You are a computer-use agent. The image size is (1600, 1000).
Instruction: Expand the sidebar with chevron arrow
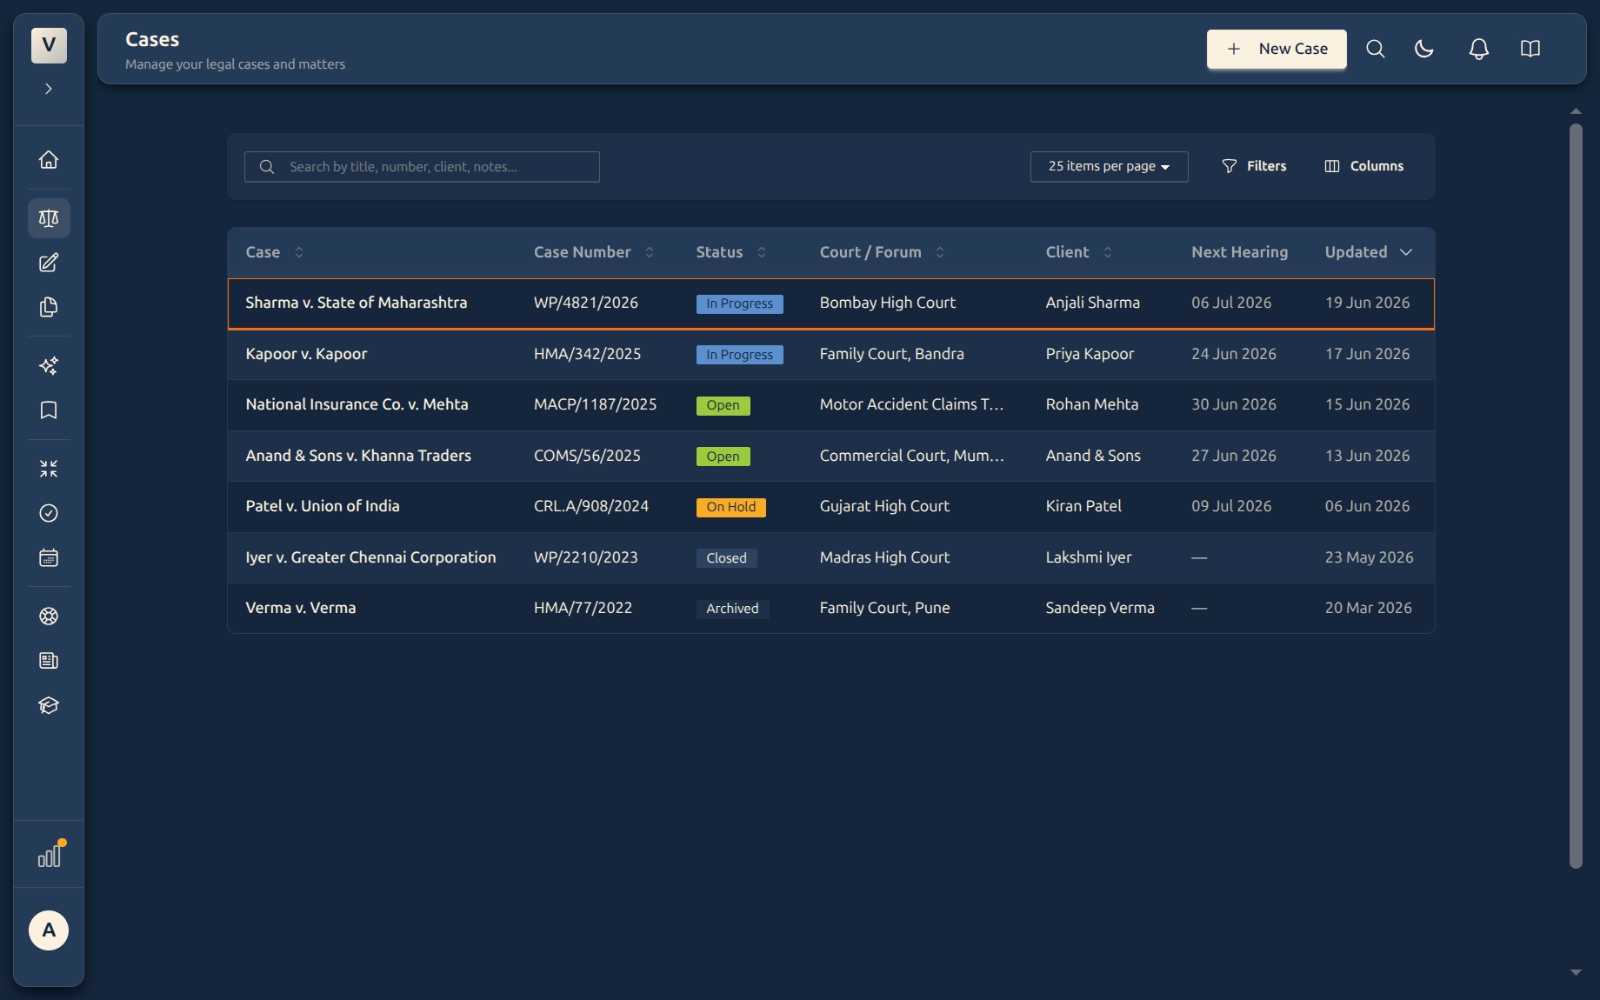48,89
